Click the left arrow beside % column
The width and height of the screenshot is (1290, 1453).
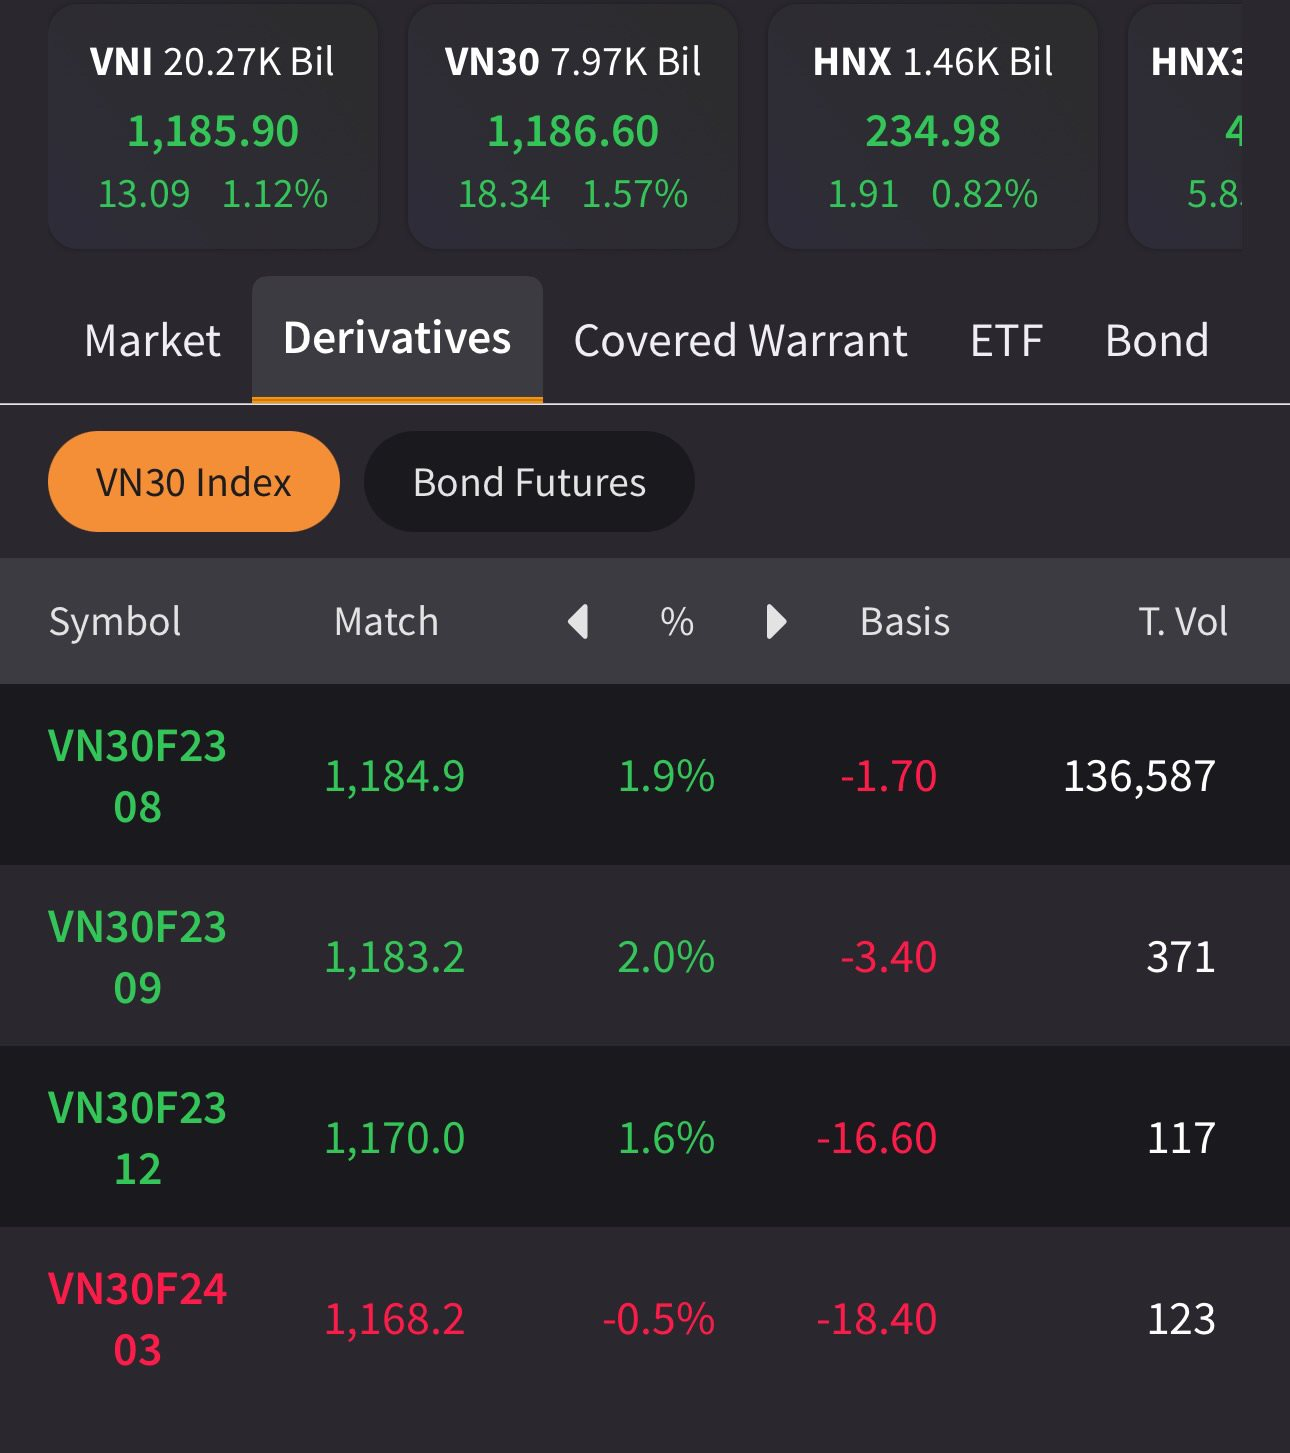point(578,622)
